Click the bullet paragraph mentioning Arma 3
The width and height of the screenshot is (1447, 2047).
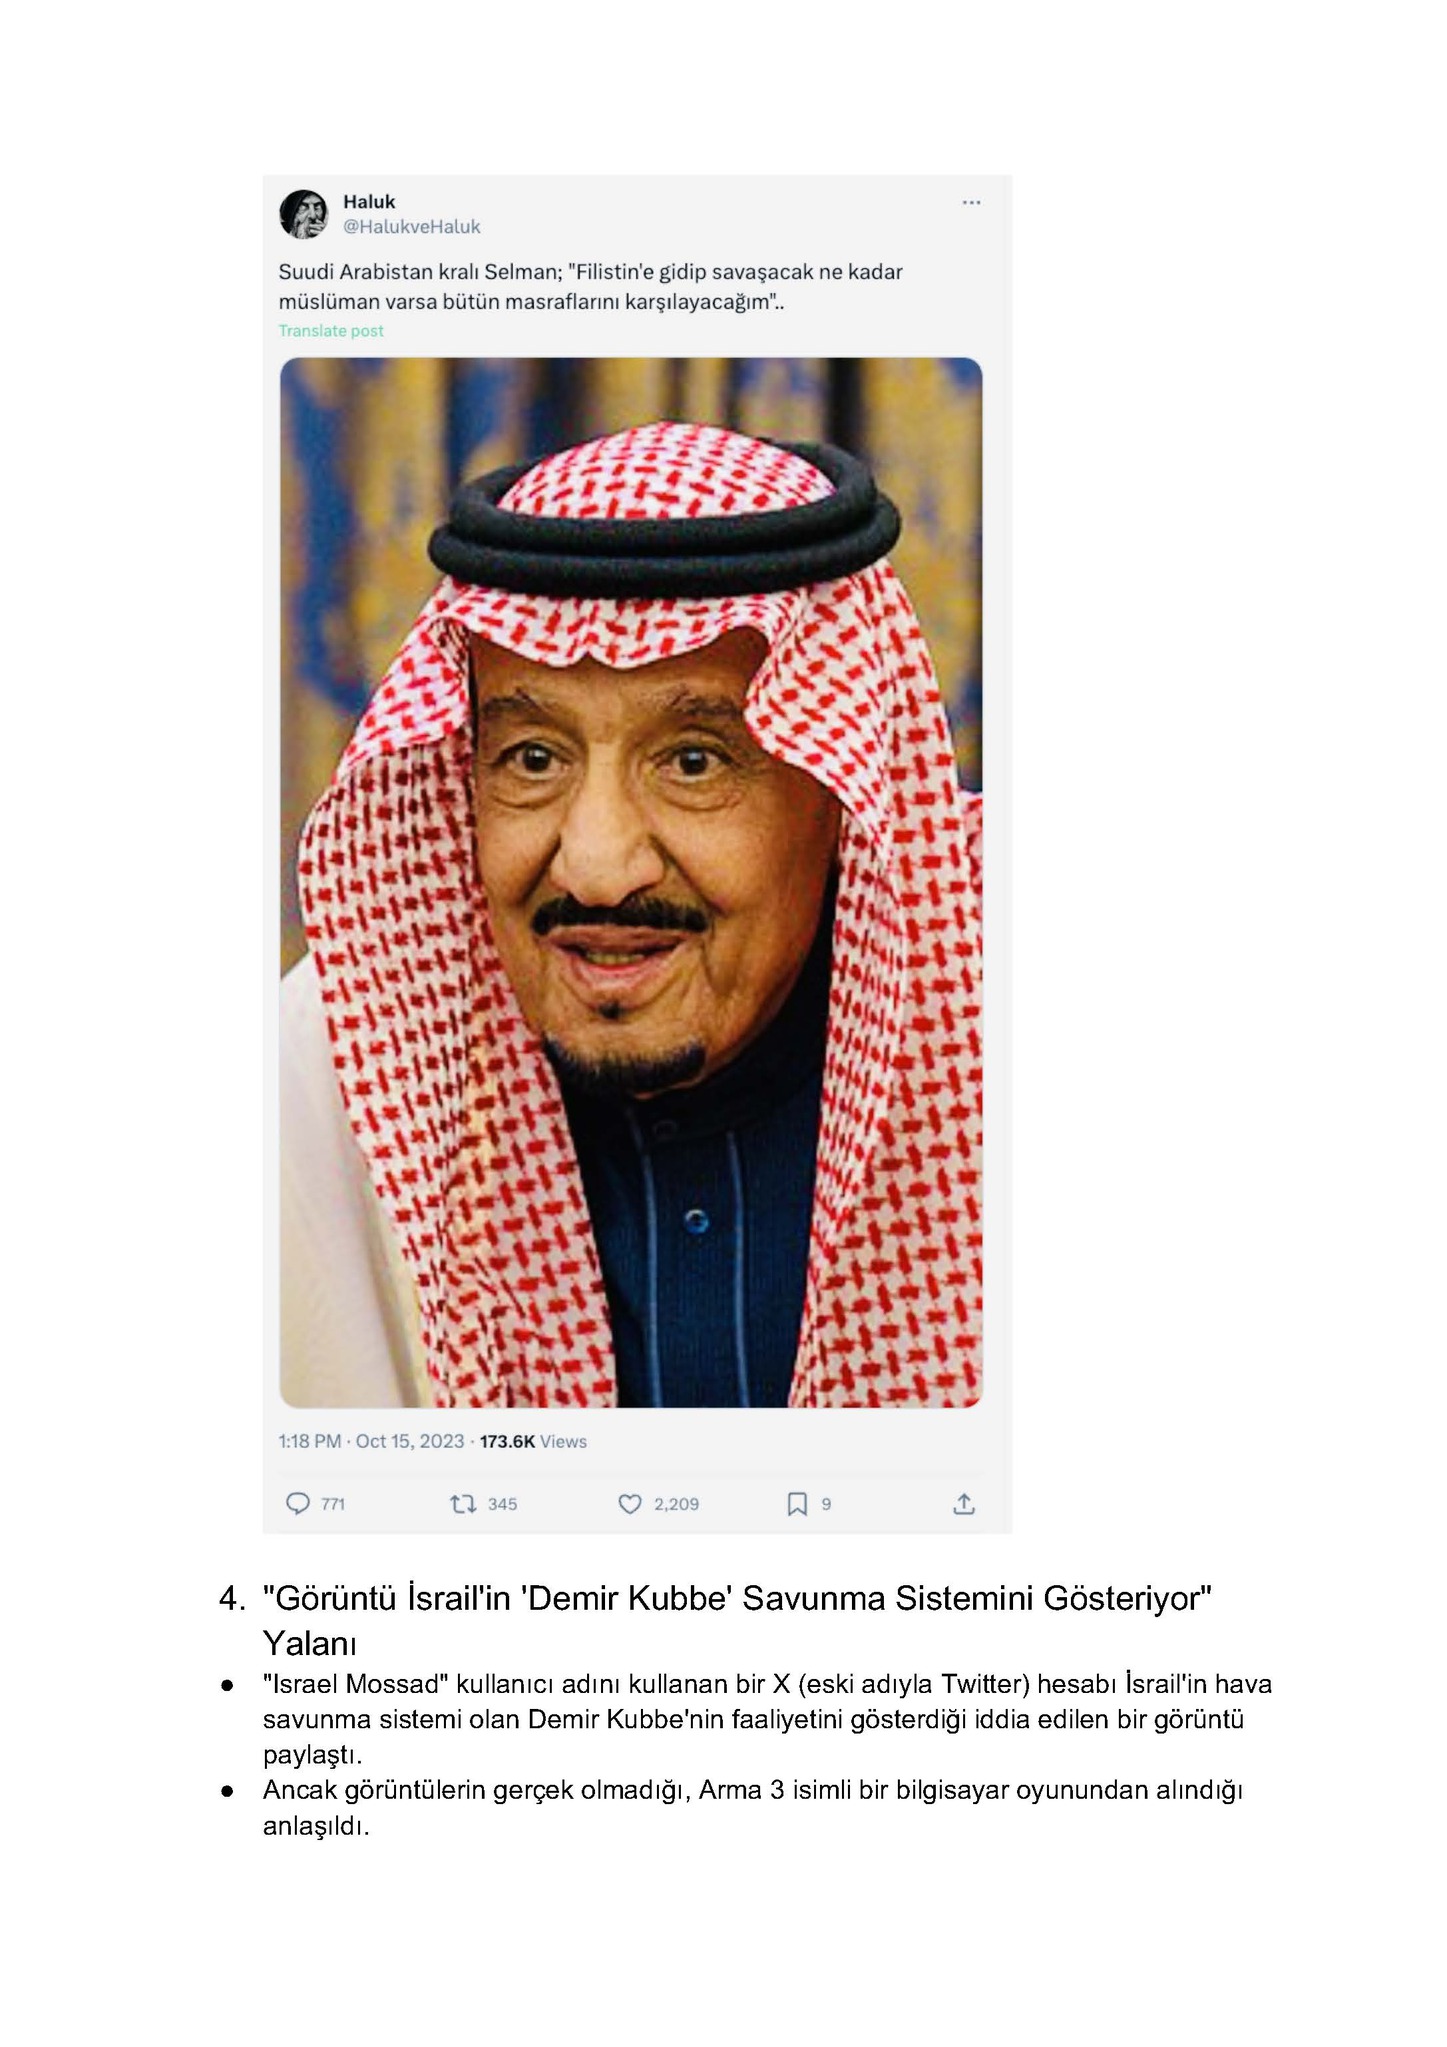pyautogui.click(x=752, y=1807)
